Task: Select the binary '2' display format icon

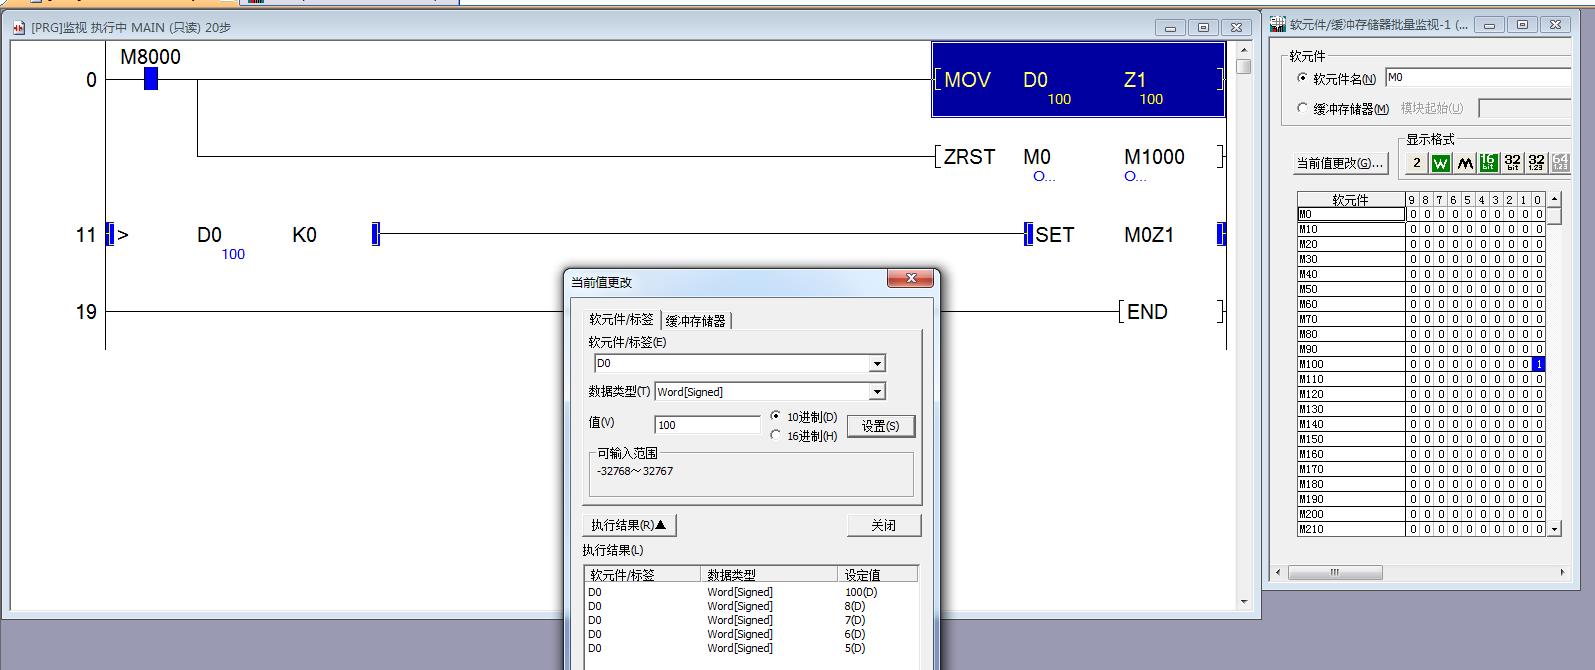Action: (x=1416, y=163)
